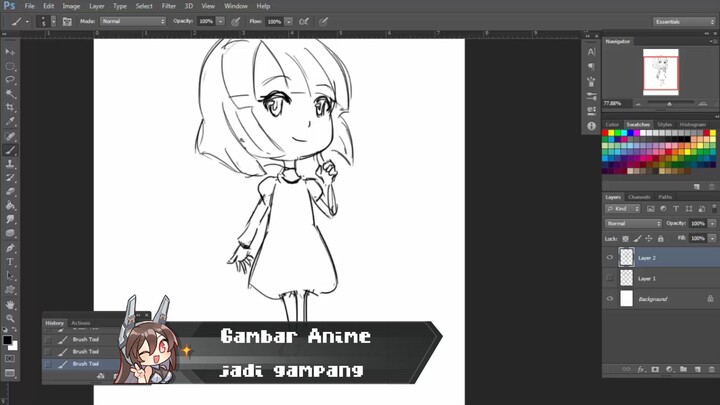Open the Essentials workspace dropdown
Image resolution: width=720 pixels, height=405 pixels.
coord(684,22)
